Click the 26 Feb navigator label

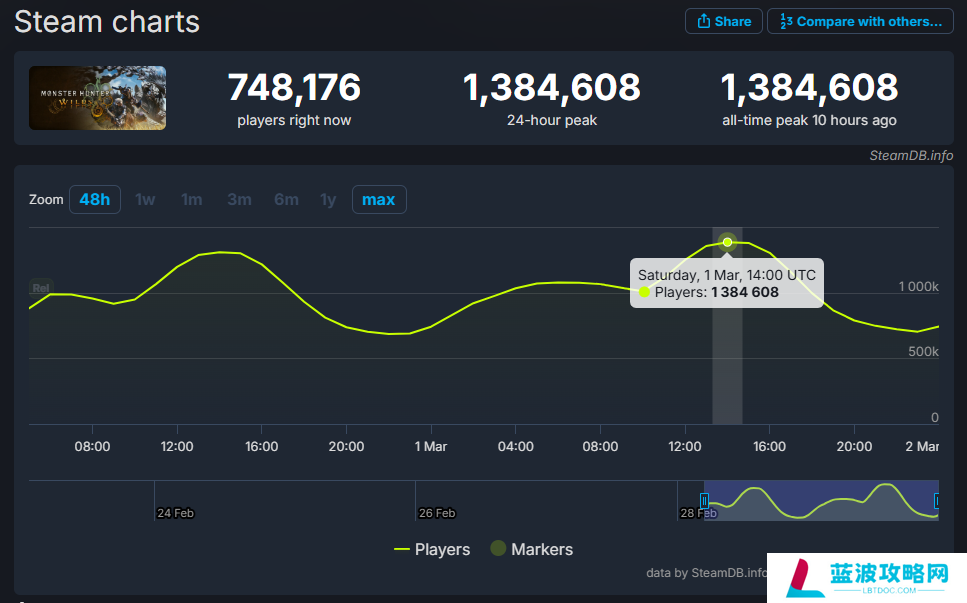click(437, 513)
